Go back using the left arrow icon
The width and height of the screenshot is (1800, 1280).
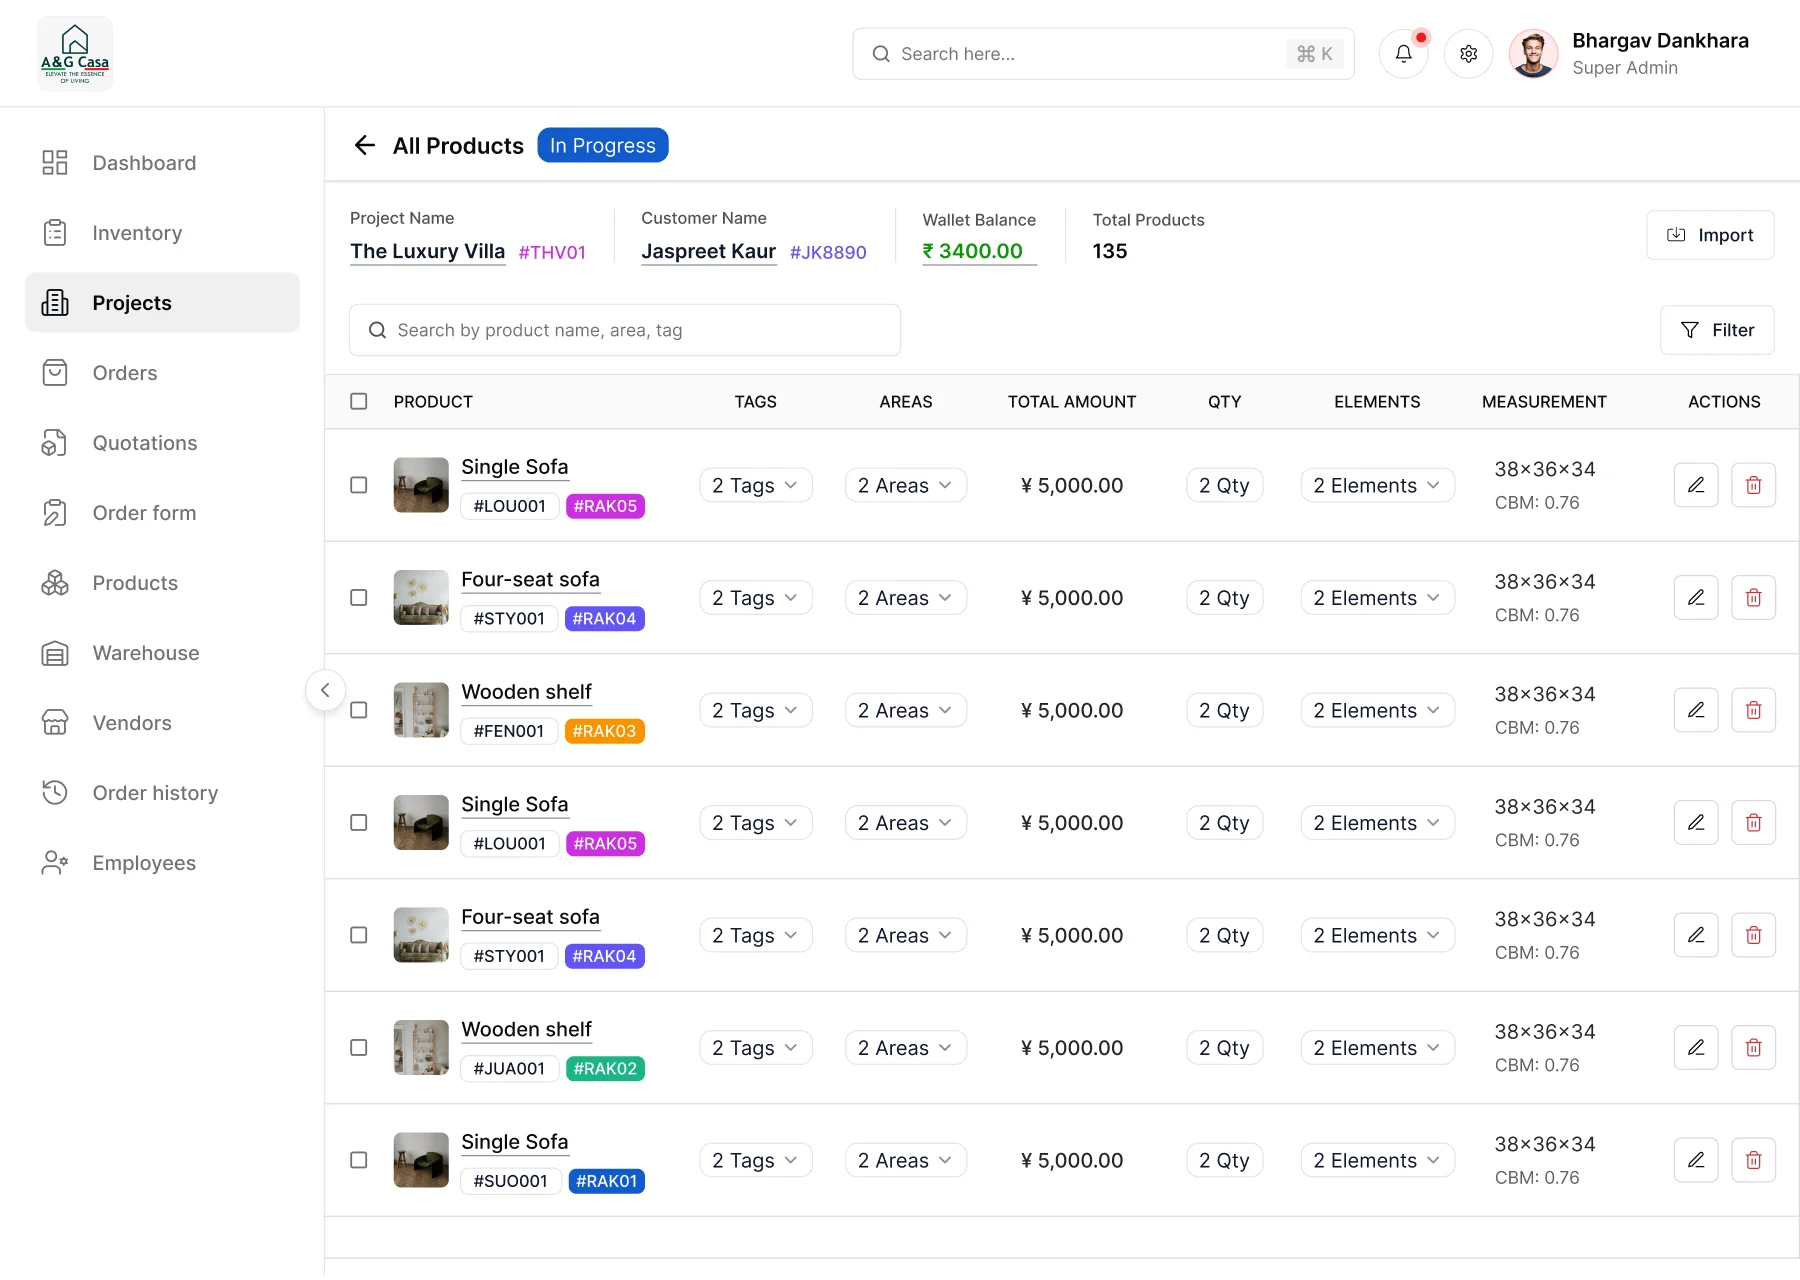tap(365, 146)
